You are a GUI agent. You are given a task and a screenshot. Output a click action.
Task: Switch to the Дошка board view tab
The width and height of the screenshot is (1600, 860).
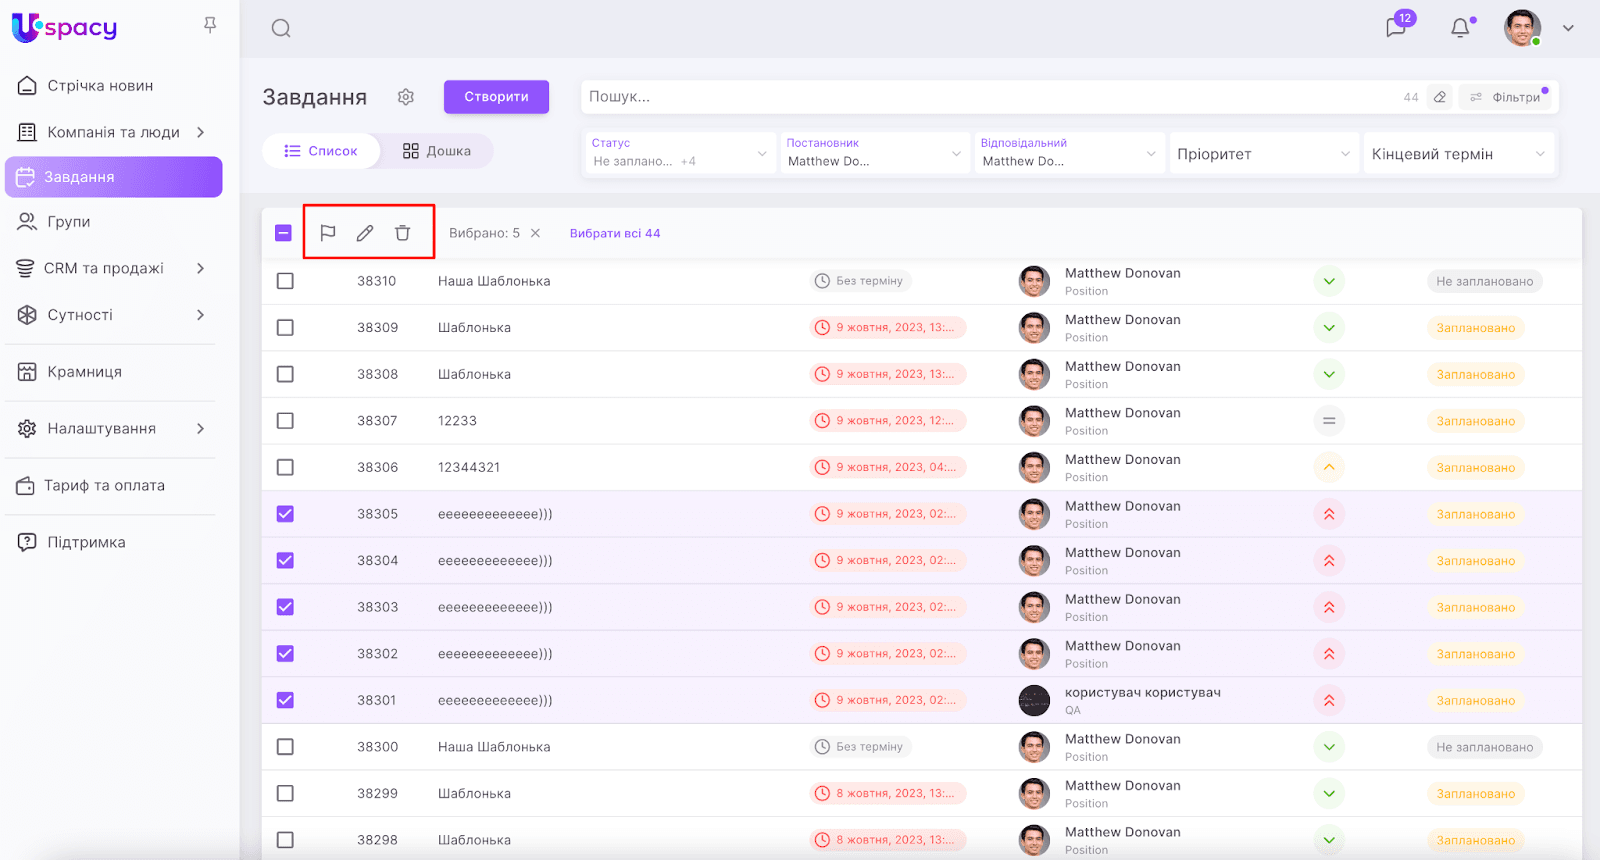pyautogui.click(x=437, y=151)
